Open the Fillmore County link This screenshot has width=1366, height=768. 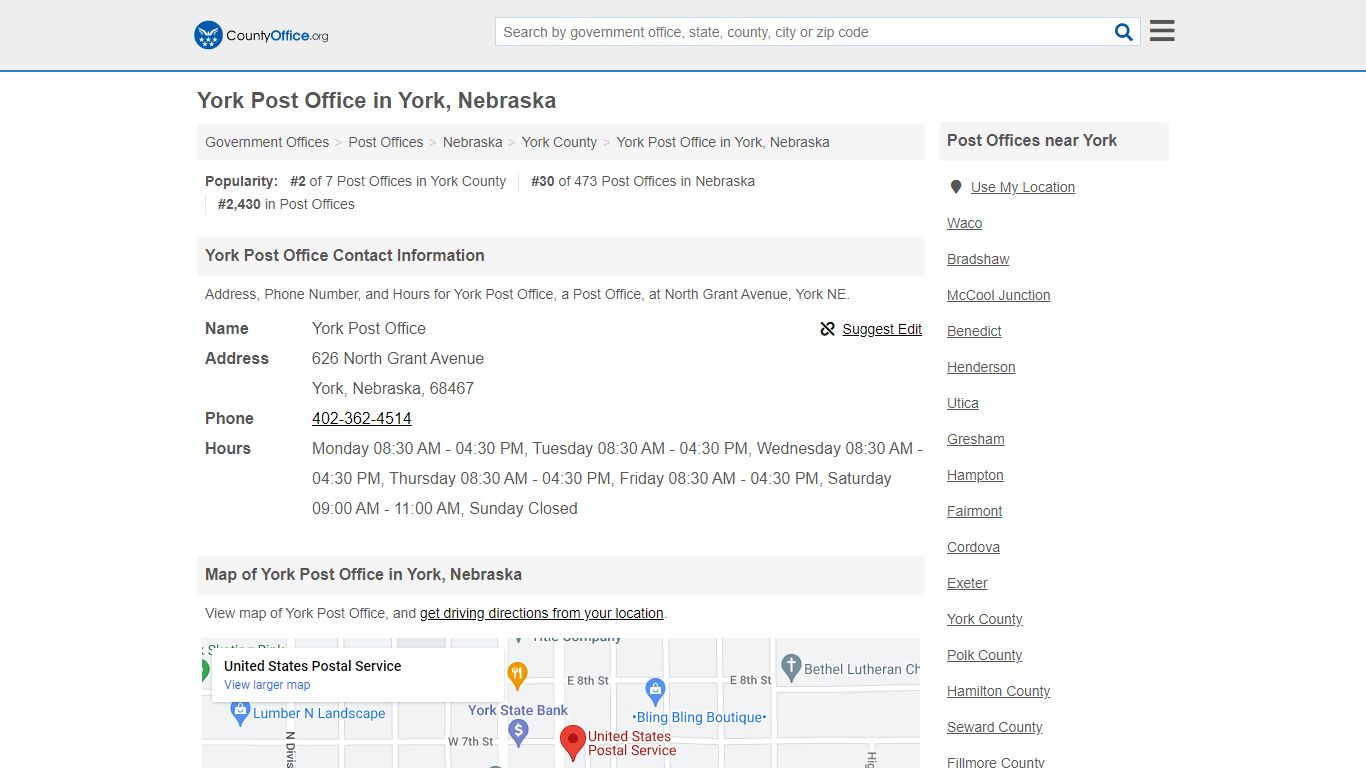[x=996, y=762]
